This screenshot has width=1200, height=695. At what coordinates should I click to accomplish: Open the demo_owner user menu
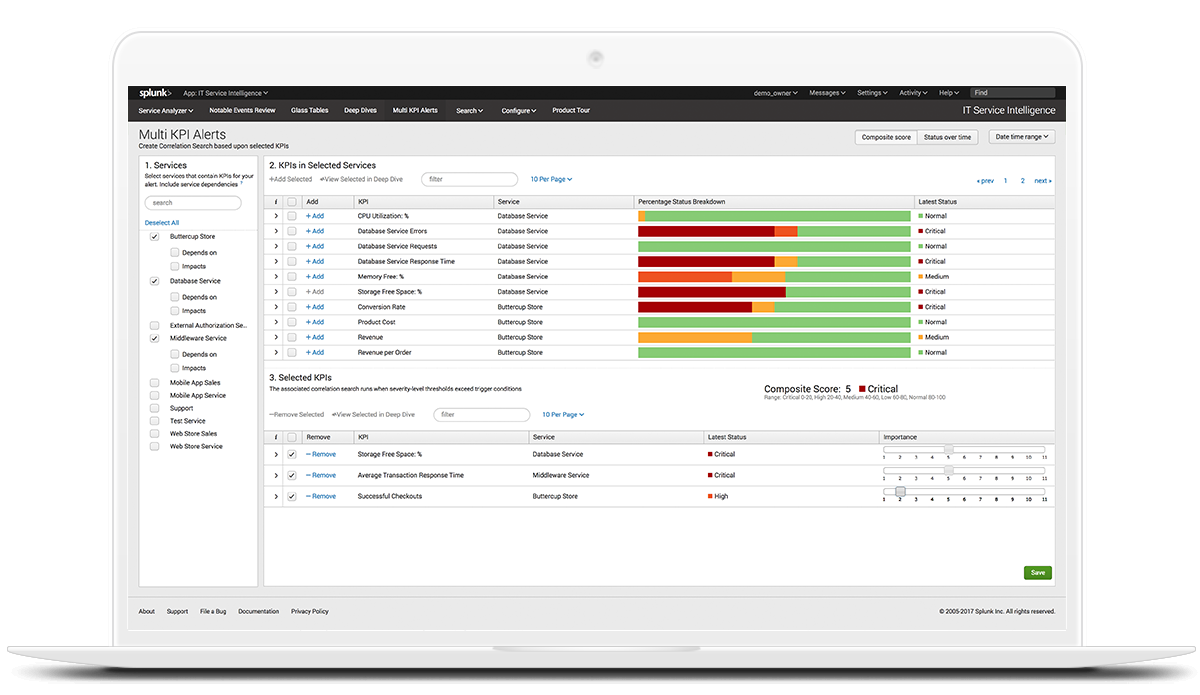pyautogui.click(x=776, y=93)
